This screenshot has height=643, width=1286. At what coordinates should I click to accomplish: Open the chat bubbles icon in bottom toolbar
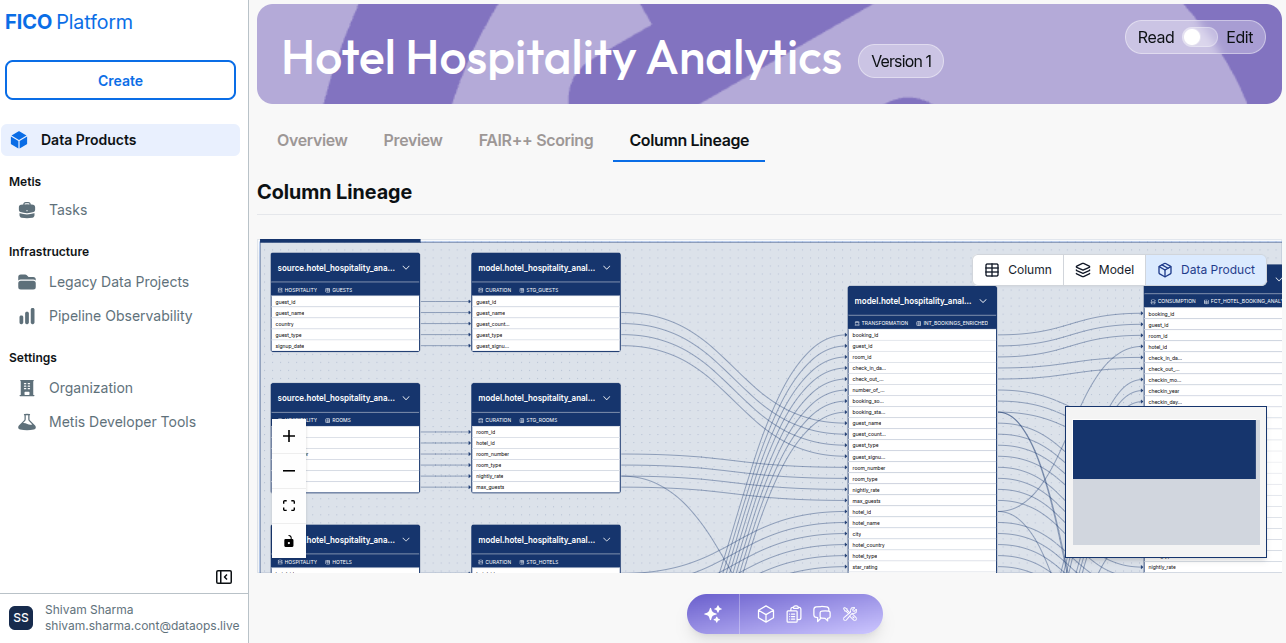coord(822,614)
